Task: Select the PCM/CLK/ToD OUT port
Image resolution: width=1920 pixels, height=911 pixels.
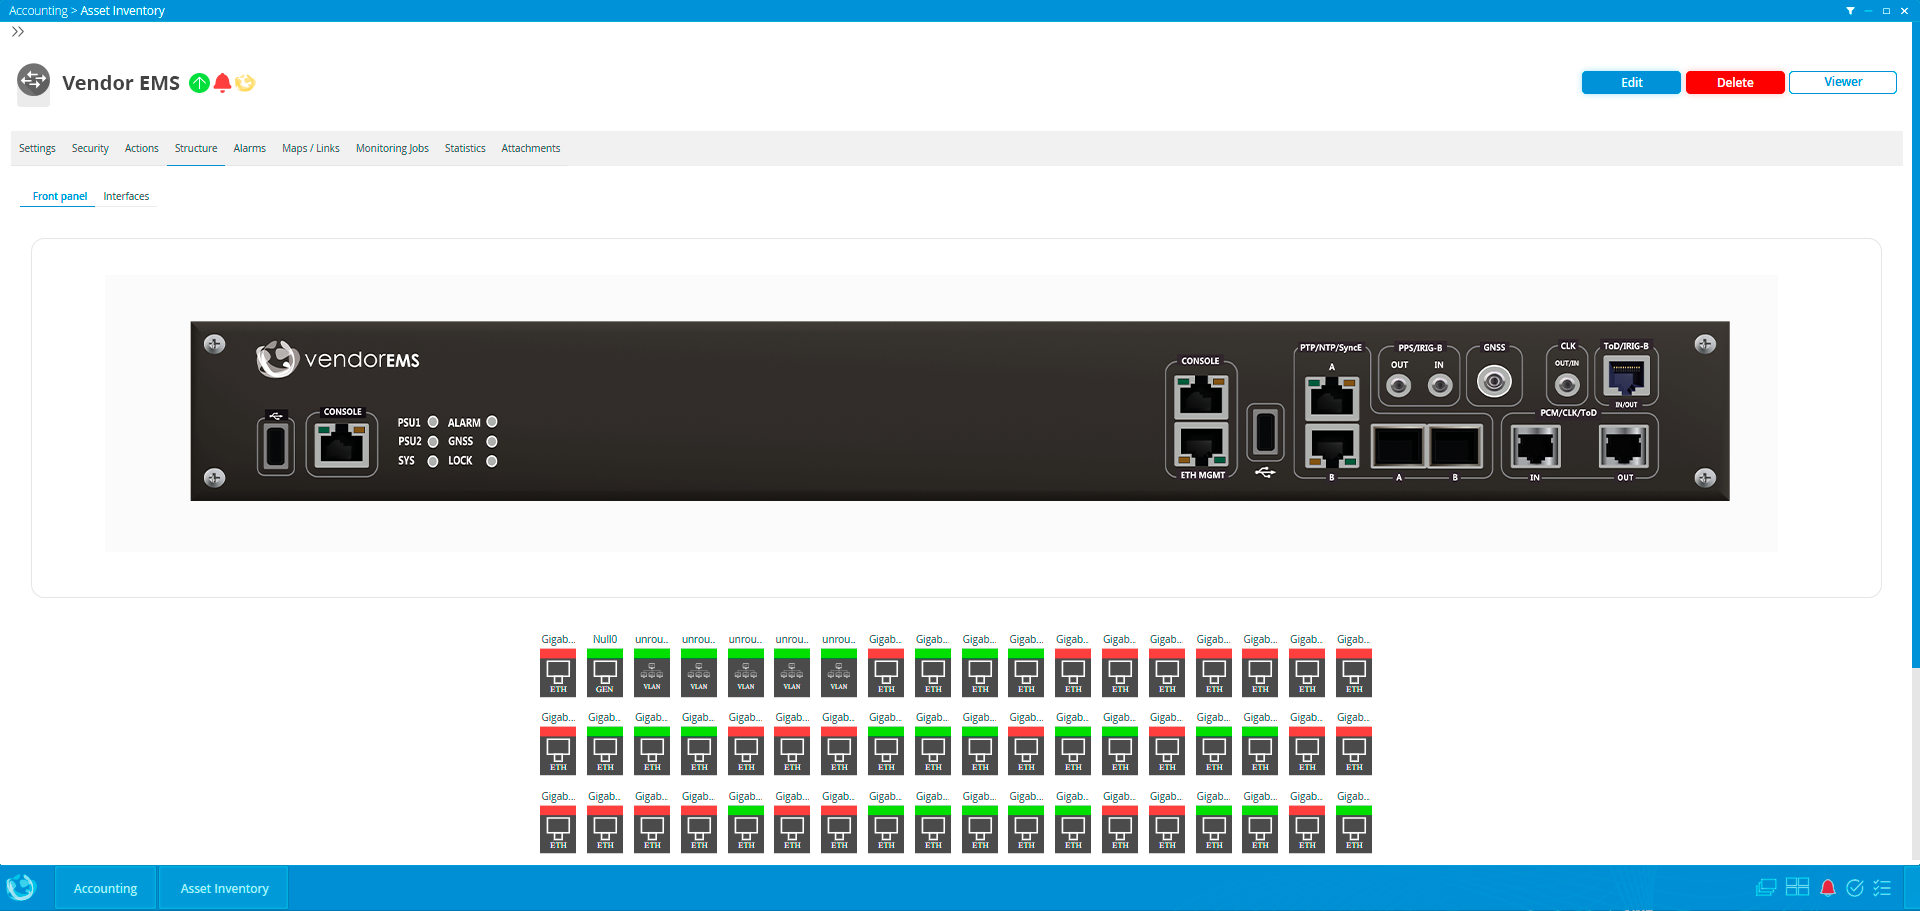Action: pos(1624,446)
